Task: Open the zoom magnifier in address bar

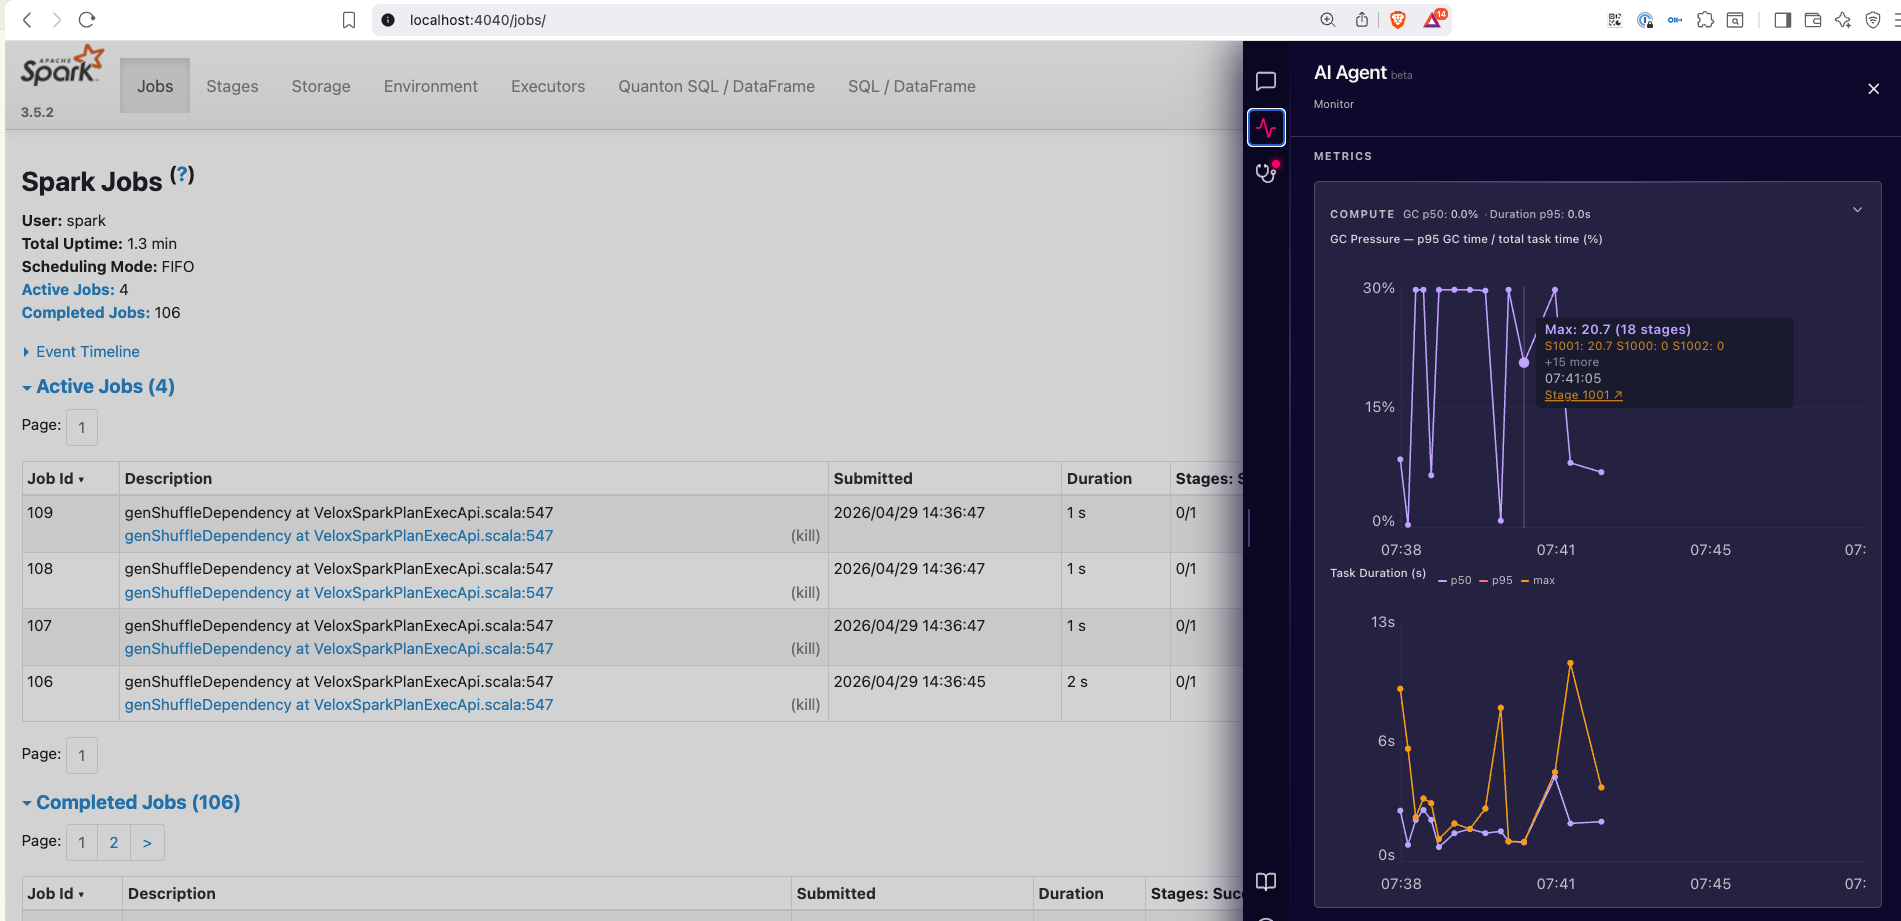Action: (1328, 20)
